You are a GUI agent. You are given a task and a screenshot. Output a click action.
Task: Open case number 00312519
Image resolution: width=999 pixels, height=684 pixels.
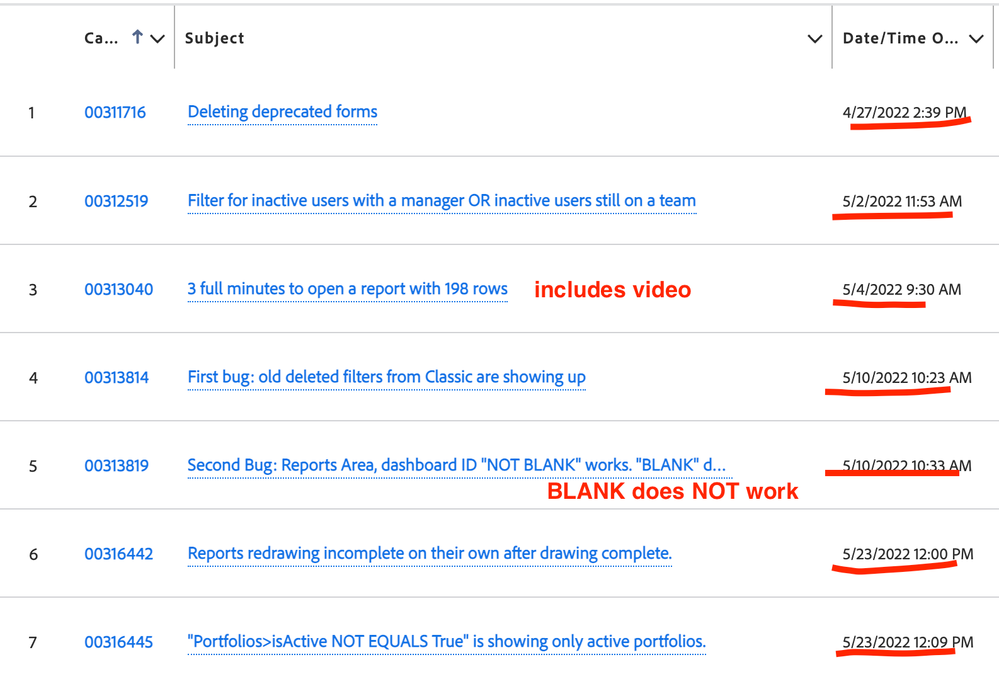[x=117, y=201]
